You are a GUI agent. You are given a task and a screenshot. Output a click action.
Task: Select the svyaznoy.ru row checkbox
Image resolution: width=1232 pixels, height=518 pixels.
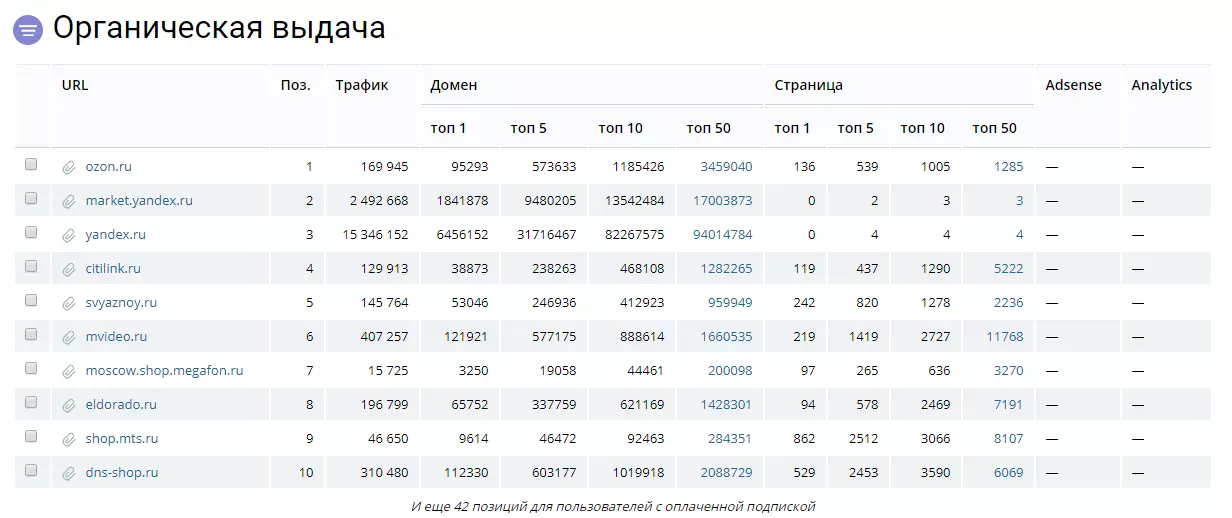[x=31, y=301]
